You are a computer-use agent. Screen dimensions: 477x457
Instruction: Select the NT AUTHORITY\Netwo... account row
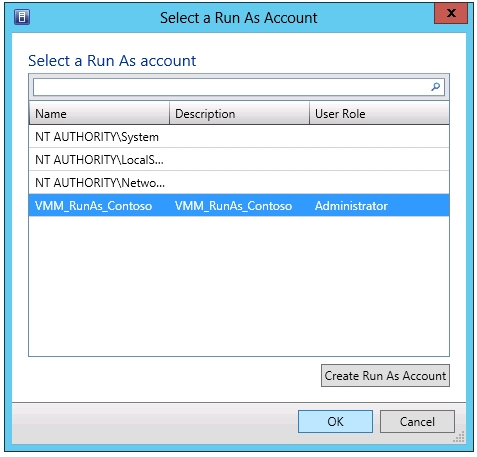(239, 183)
